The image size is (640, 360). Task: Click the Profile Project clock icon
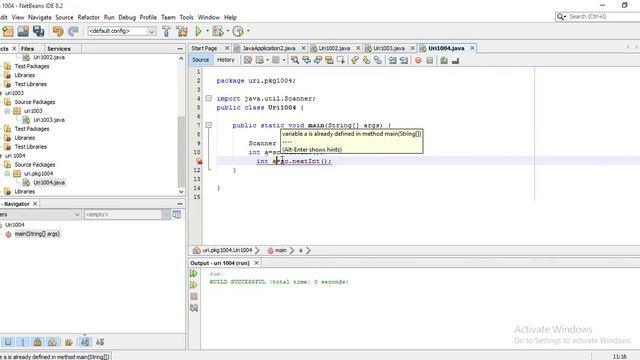tap(238, 31)
